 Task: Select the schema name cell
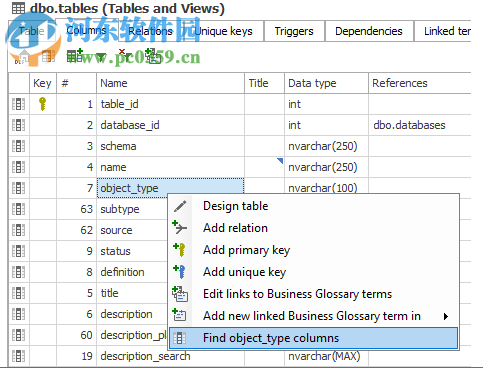pos(170,146)
